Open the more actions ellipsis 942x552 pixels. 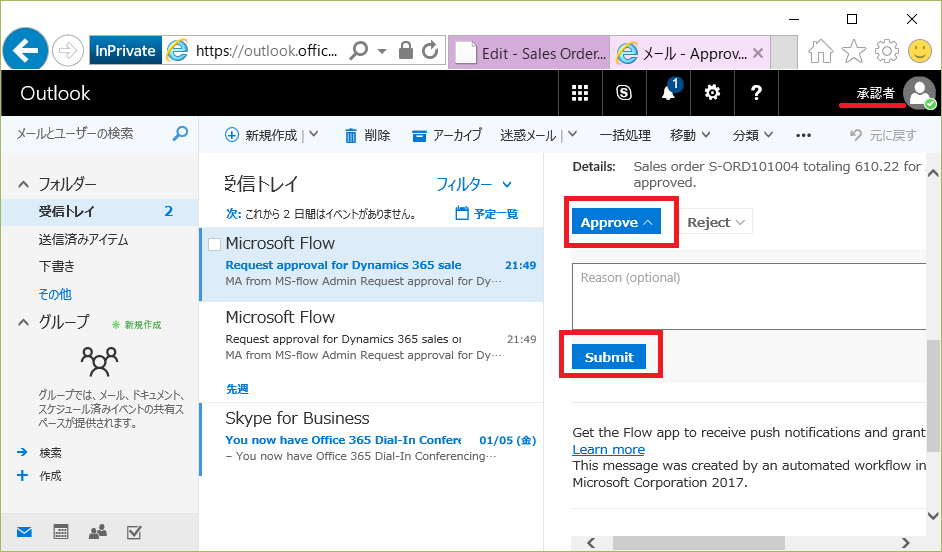(x=803, y=135)
